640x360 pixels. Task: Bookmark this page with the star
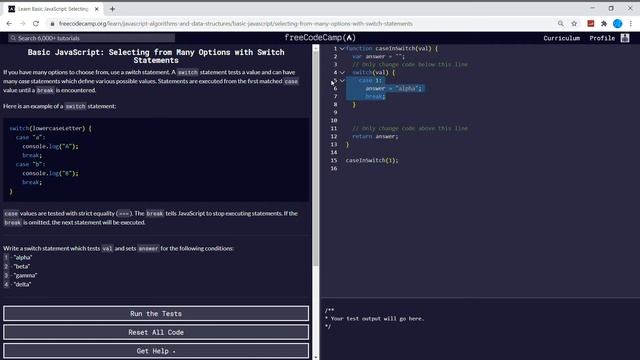[574, 24]
